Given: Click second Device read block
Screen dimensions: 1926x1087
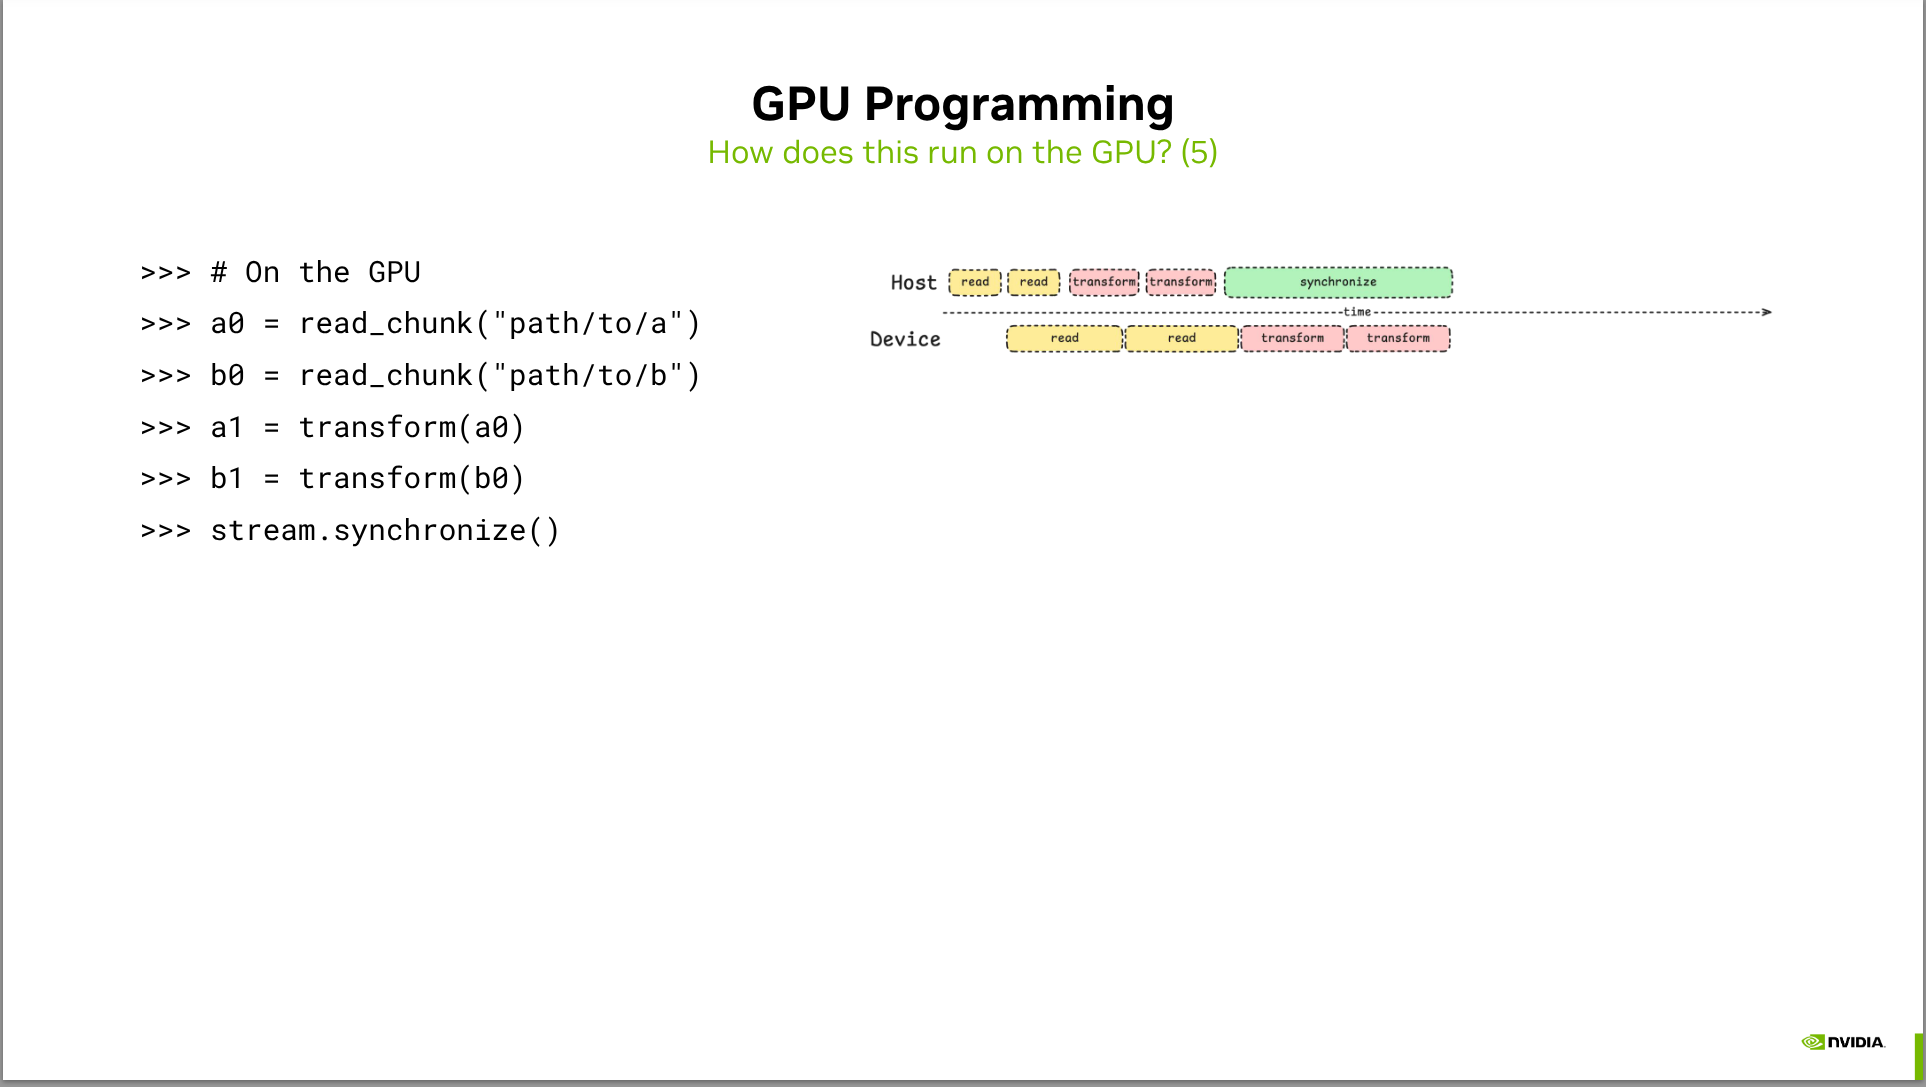Looking at the screenshot, I should [x=1181, y=338].
